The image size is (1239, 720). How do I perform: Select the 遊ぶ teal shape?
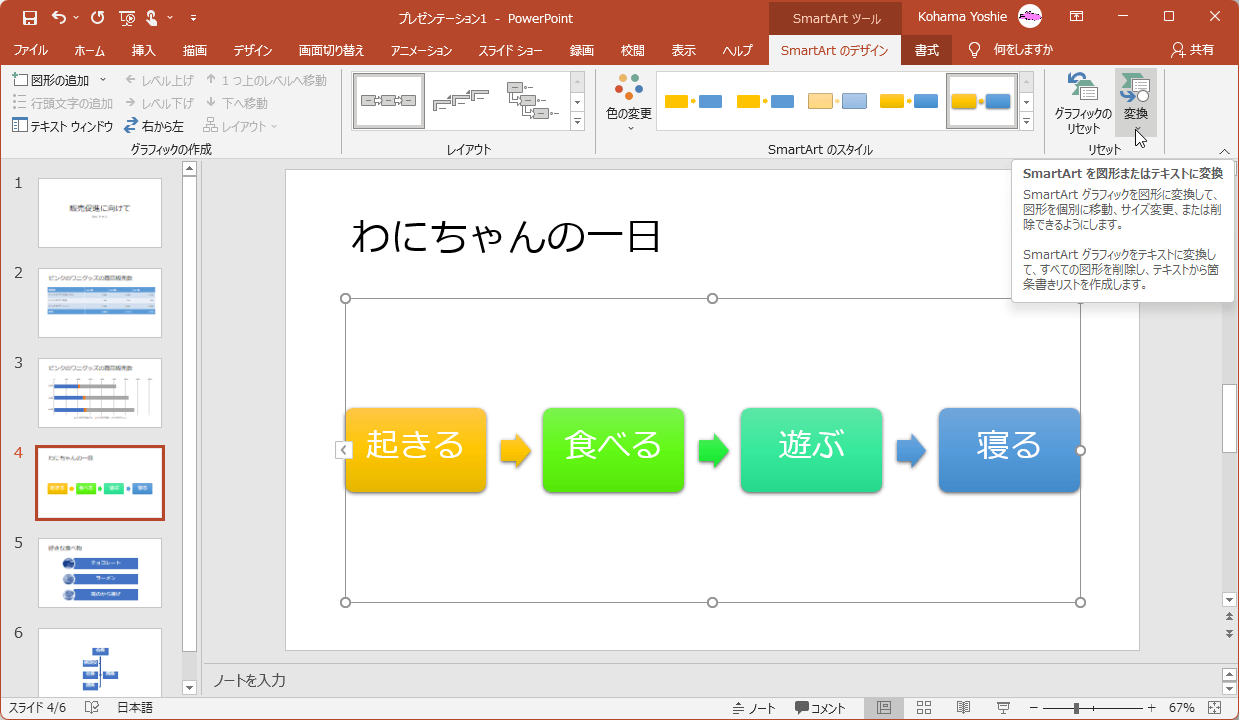pos(811,450)
